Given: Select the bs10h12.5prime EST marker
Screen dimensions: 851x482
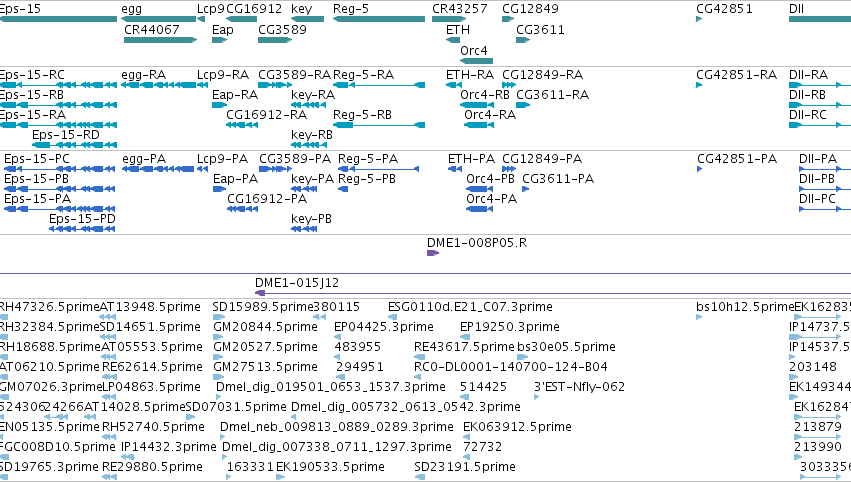Looking at the screenshot, I should (699, 317).
